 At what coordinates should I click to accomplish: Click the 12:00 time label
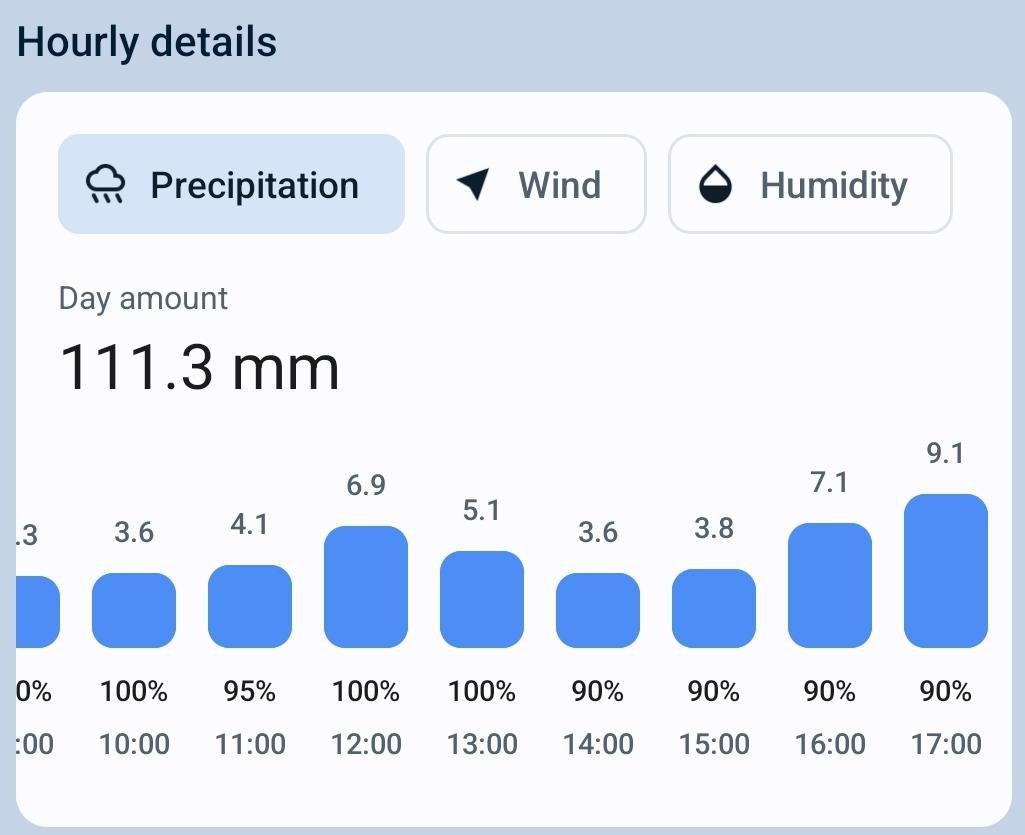pos(366,744)
